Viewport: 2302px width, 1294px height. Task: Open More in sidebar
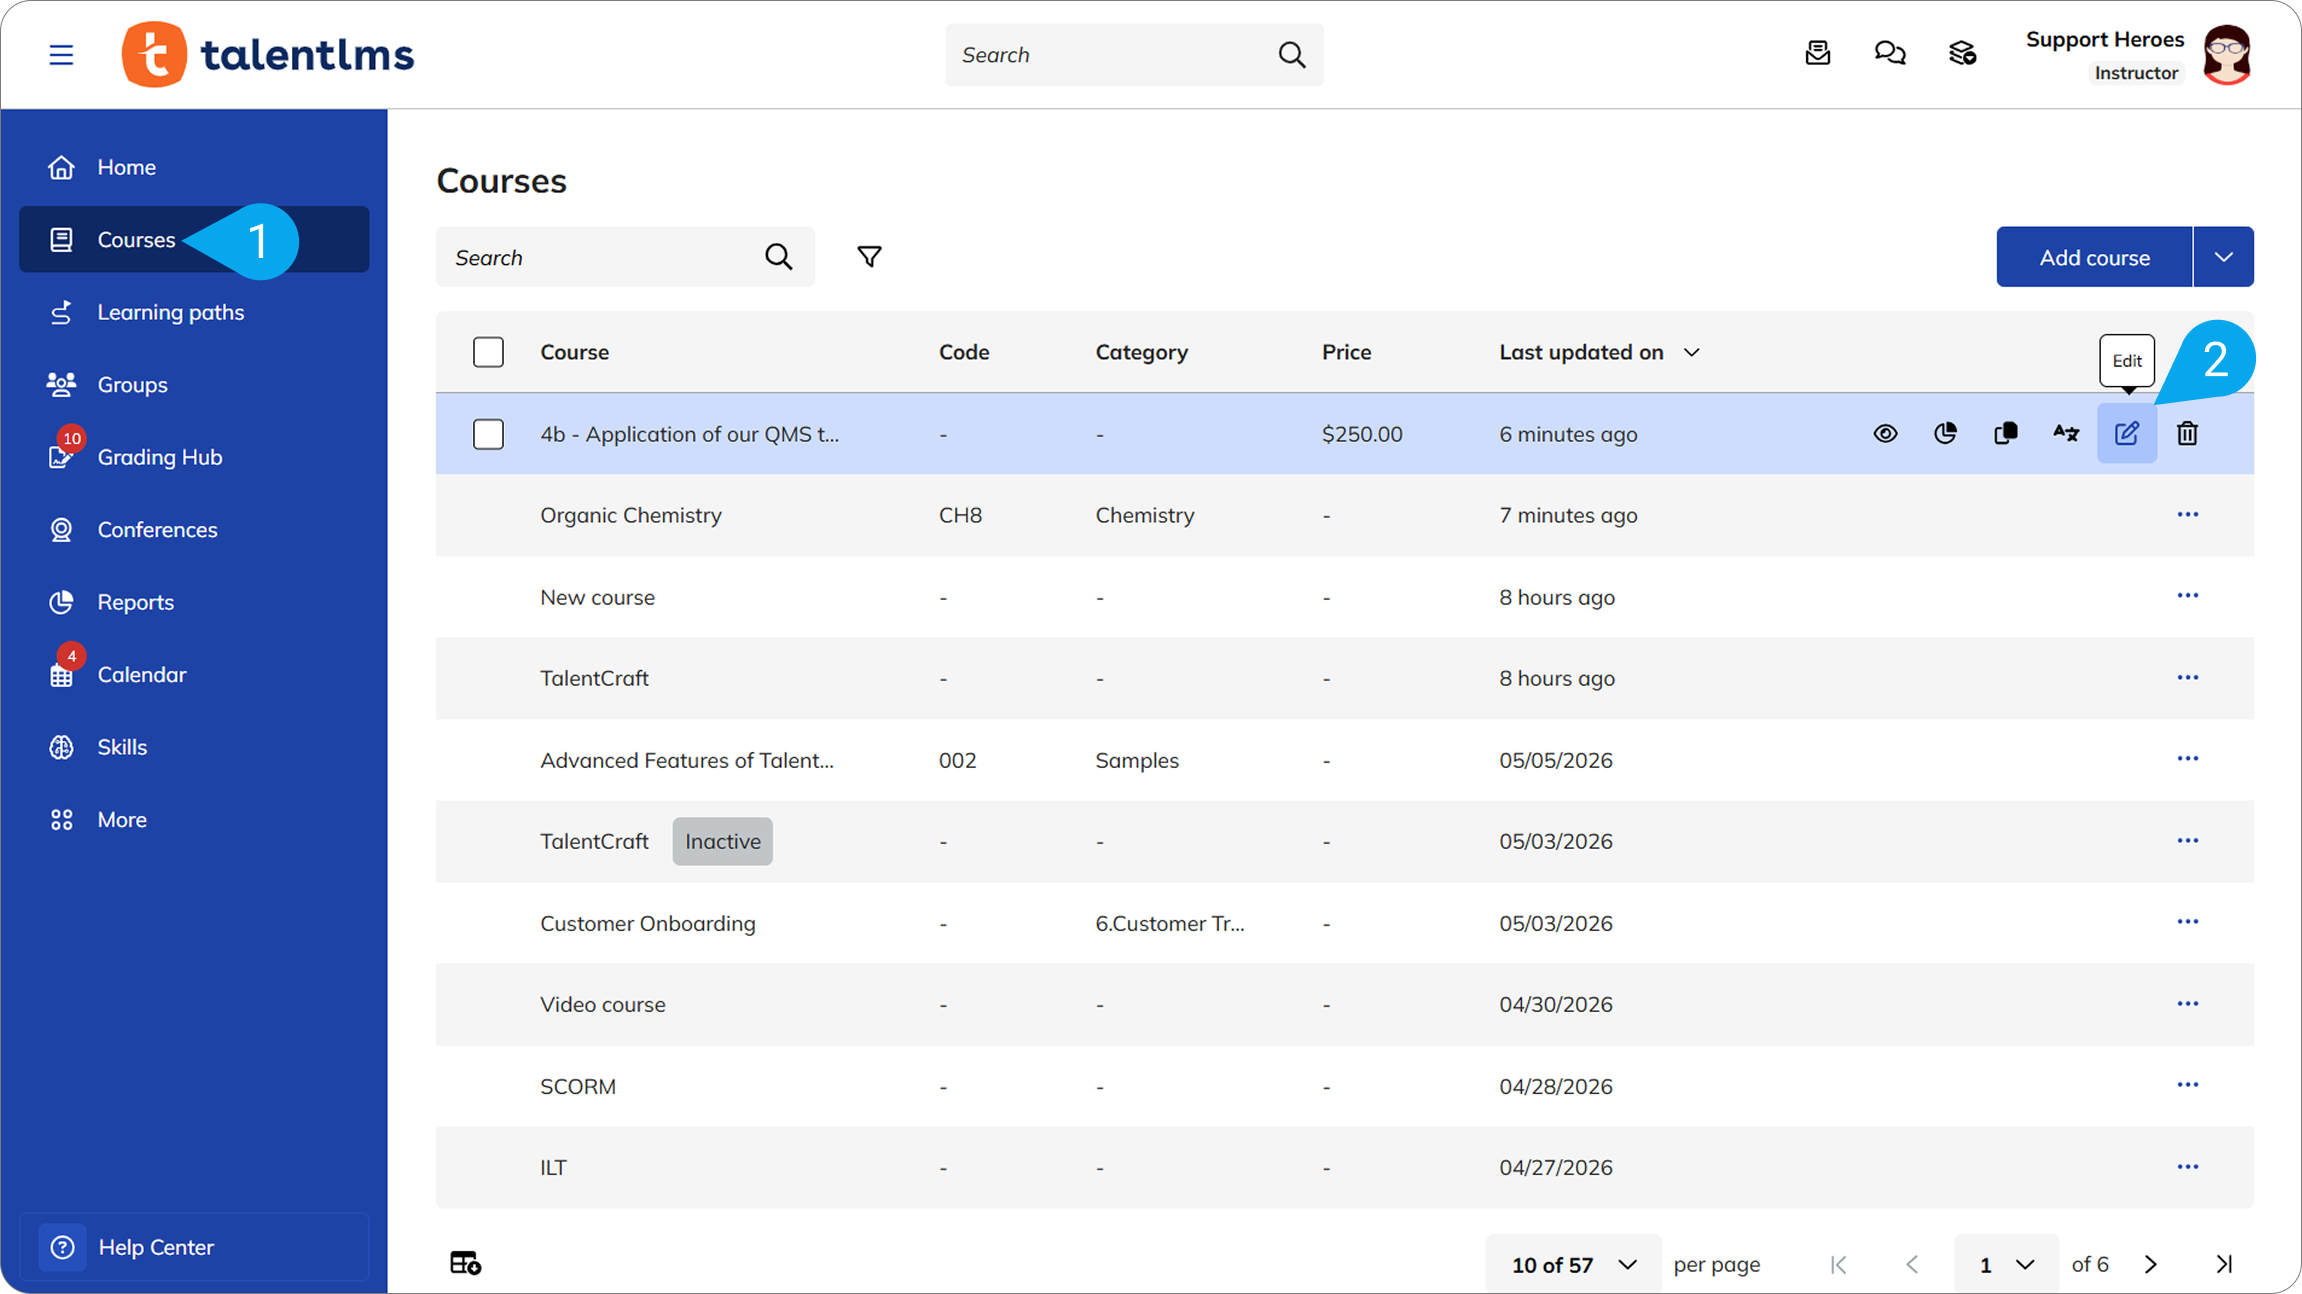pos(195,819)
